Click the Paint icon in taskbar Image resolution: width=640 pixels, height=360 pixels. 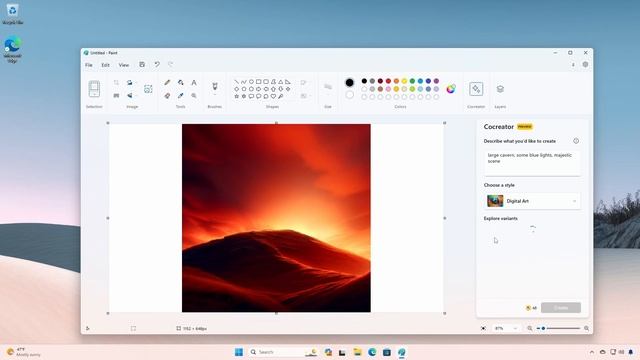coord(402,352)
